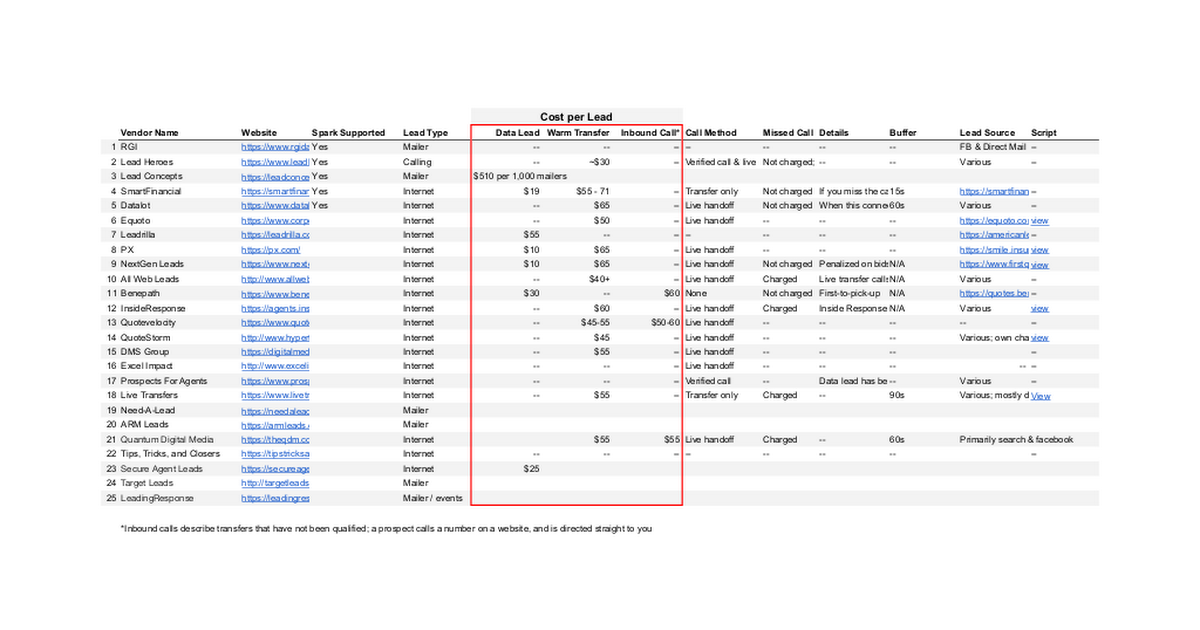Open the RGI website link

click(x=275, y=147)
